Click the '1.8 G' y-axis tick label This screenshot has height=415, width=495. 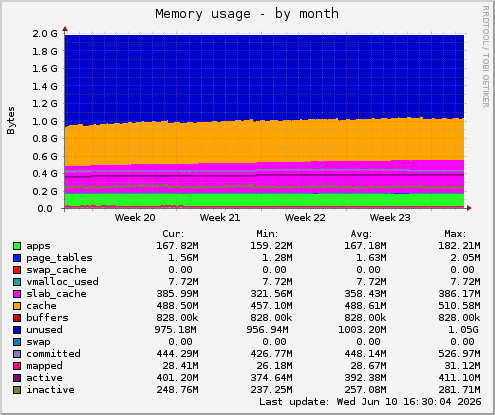point(45,51)
